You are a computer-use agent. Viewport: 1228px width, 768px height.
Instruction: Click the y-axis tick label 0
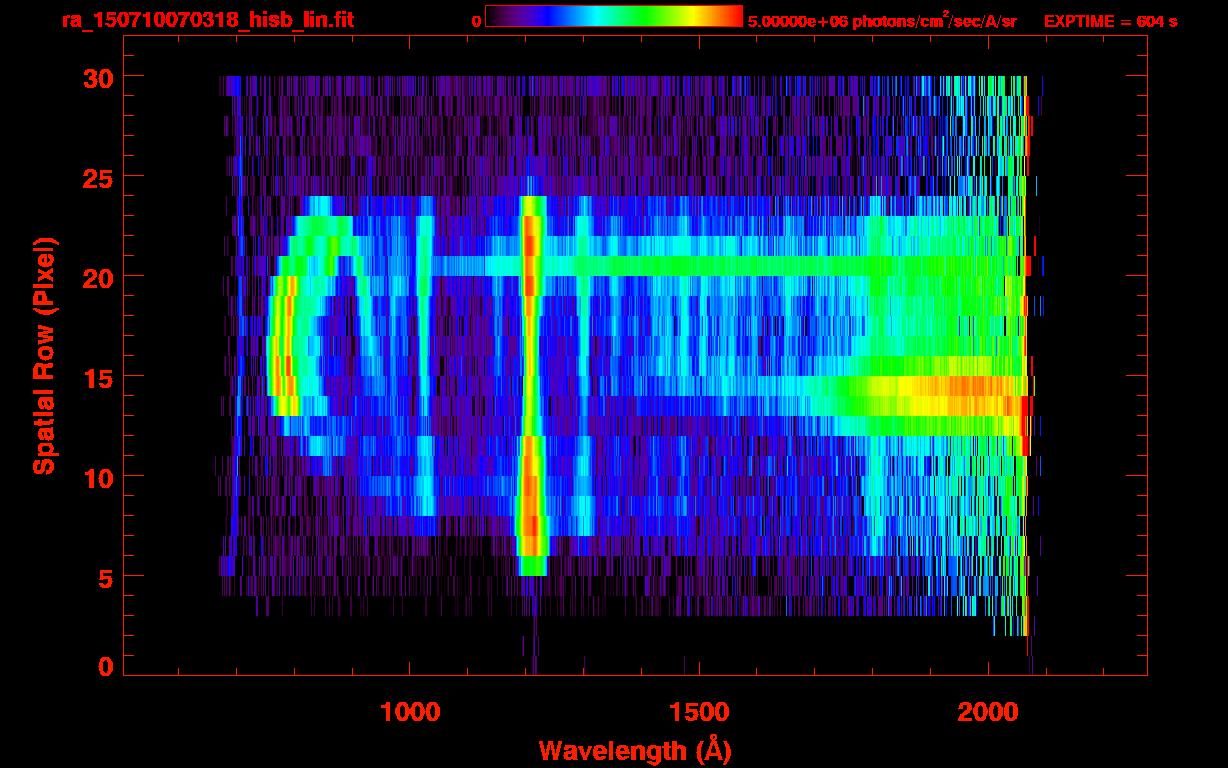point(105,666)
